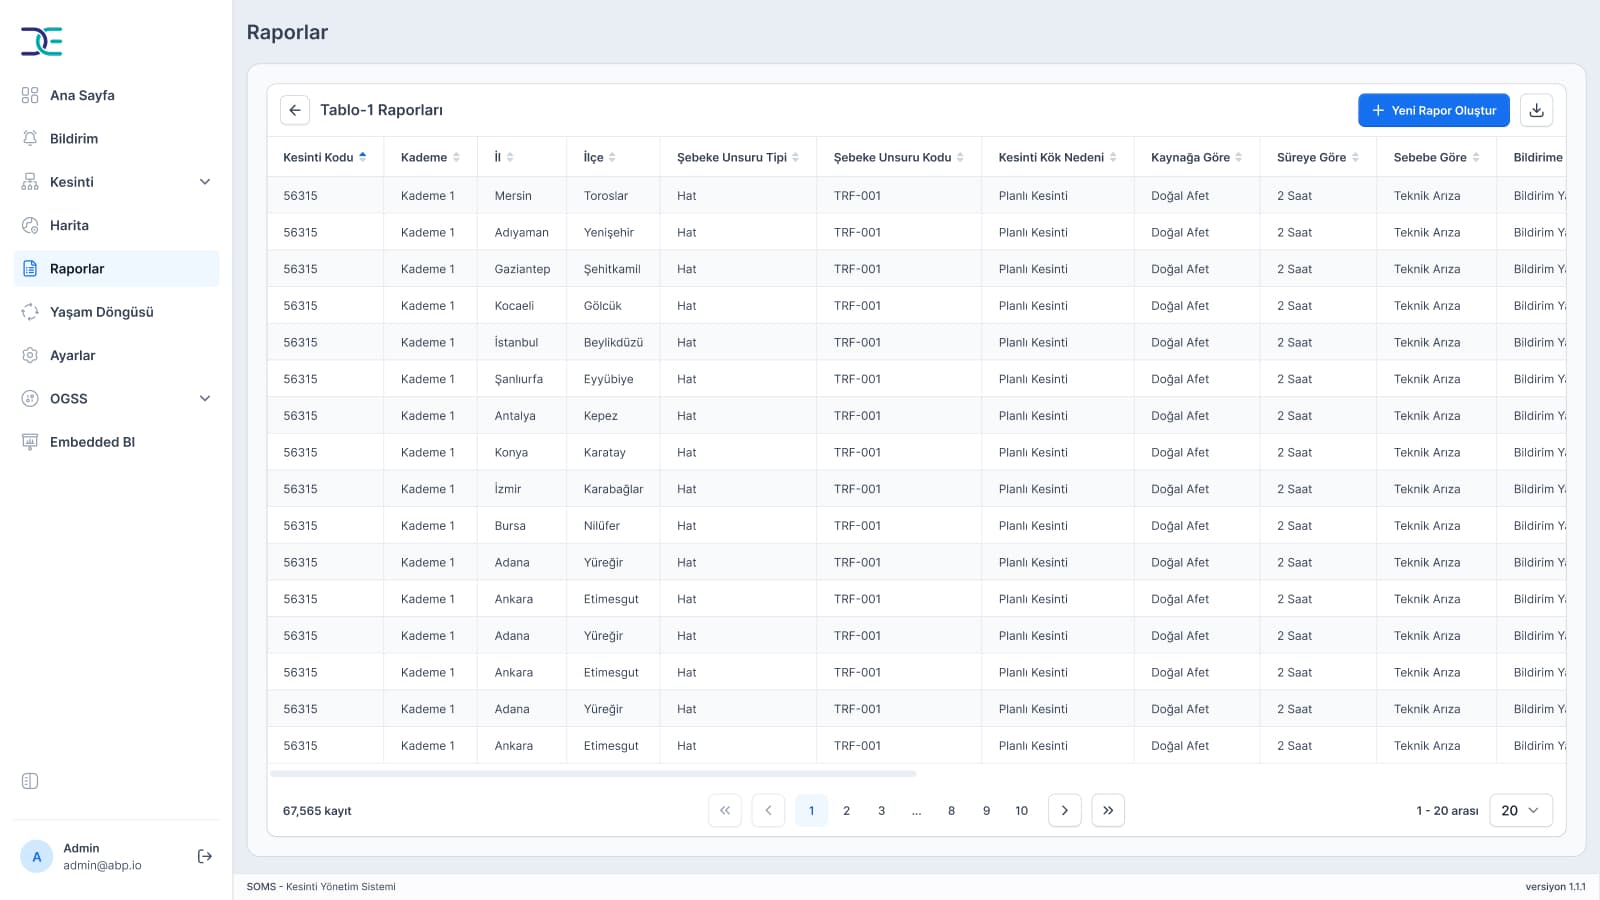Viewport: 1600px width, 900px height.
Task: Download the report with the download icon
Action: click(x=1536, y=110)
